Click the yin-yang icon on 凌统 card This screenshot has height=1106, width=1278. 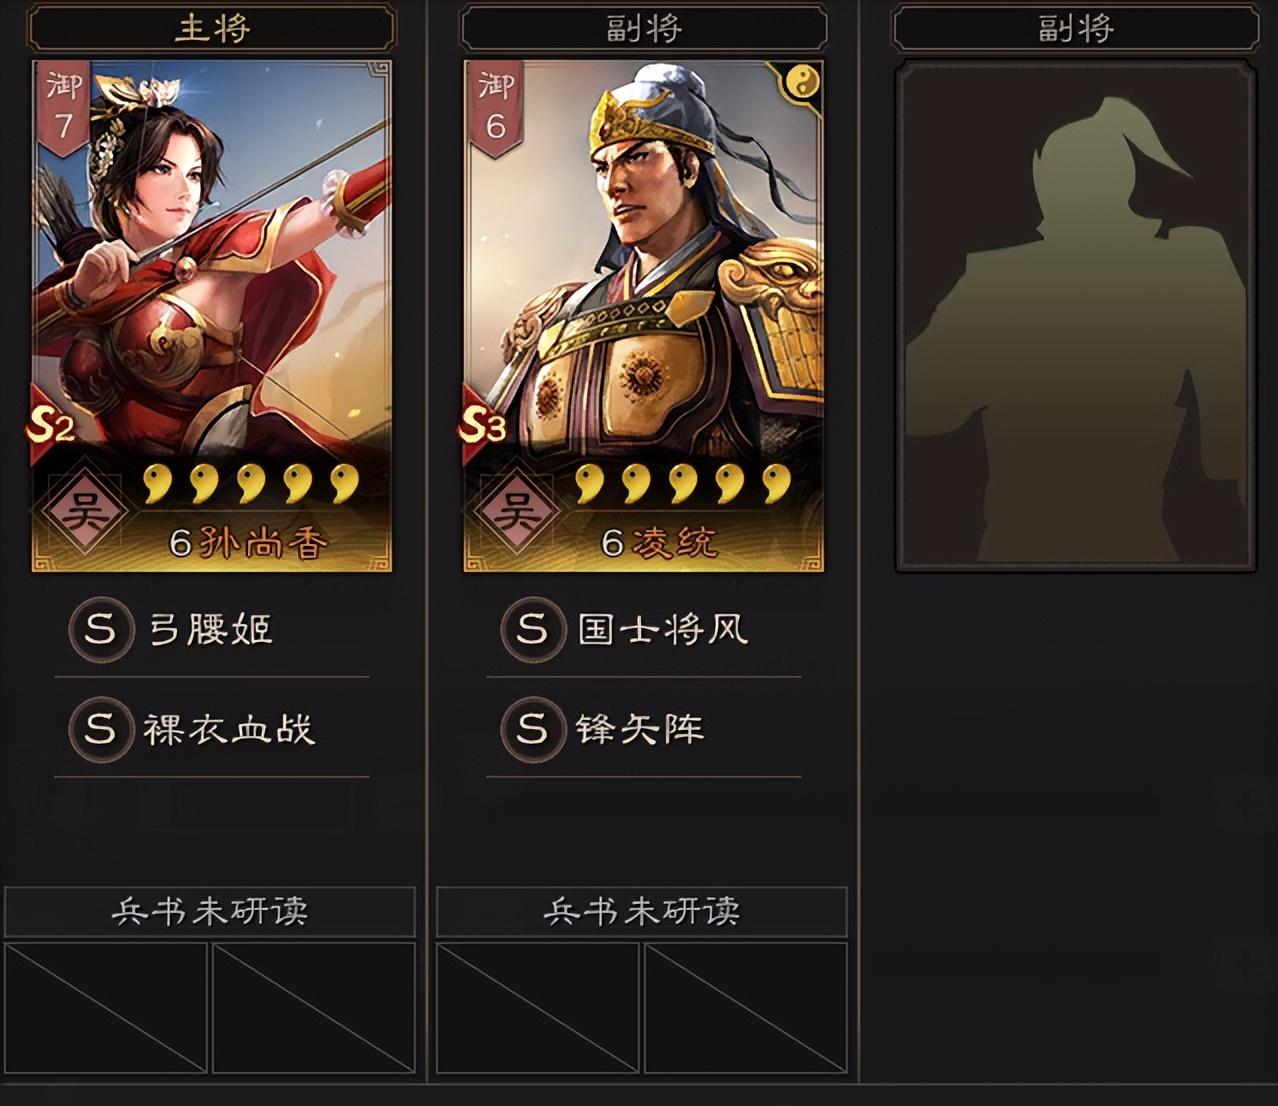click(801, 82)
